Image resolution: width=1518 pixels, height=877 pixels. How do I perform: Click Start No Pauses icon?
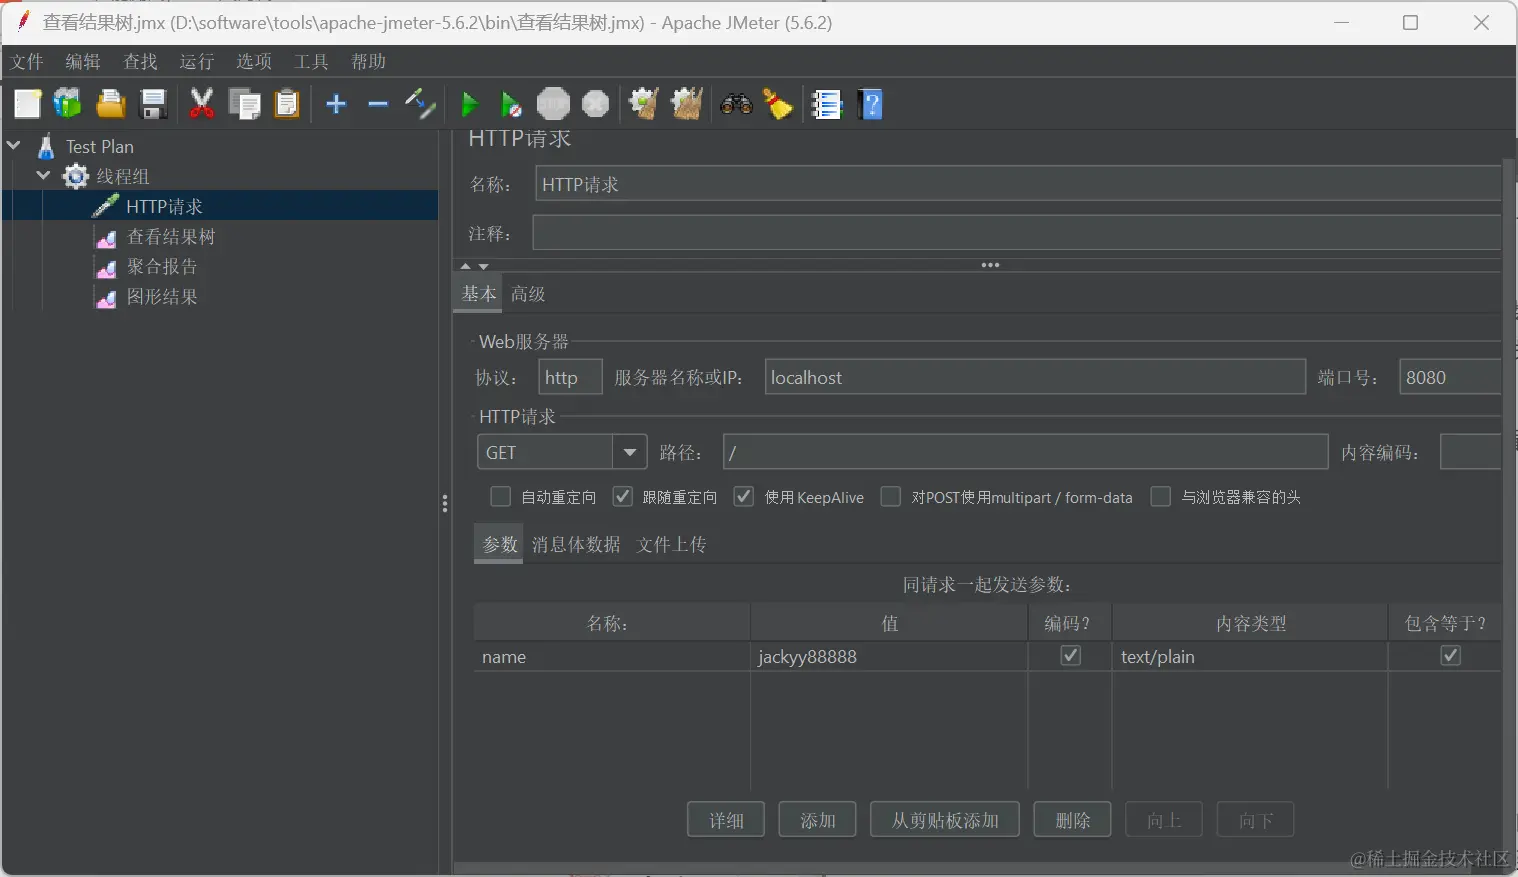pos(511,104)
